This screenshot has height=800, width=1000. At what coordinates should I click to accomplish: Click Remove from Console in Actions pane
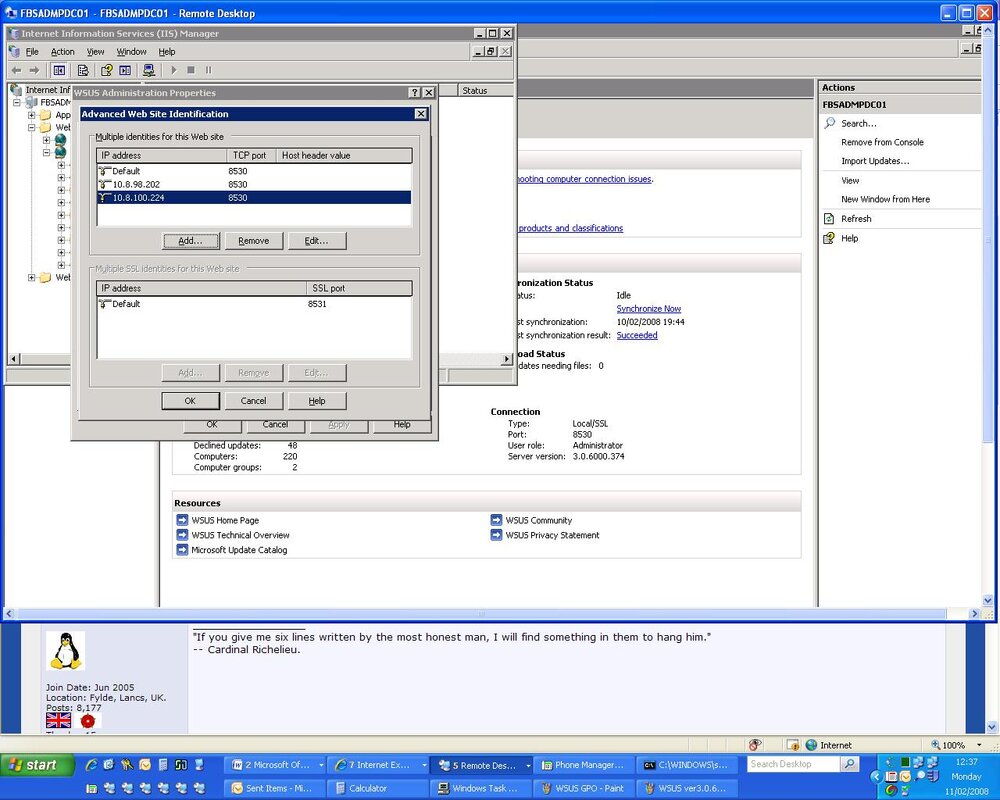[882, 142]
